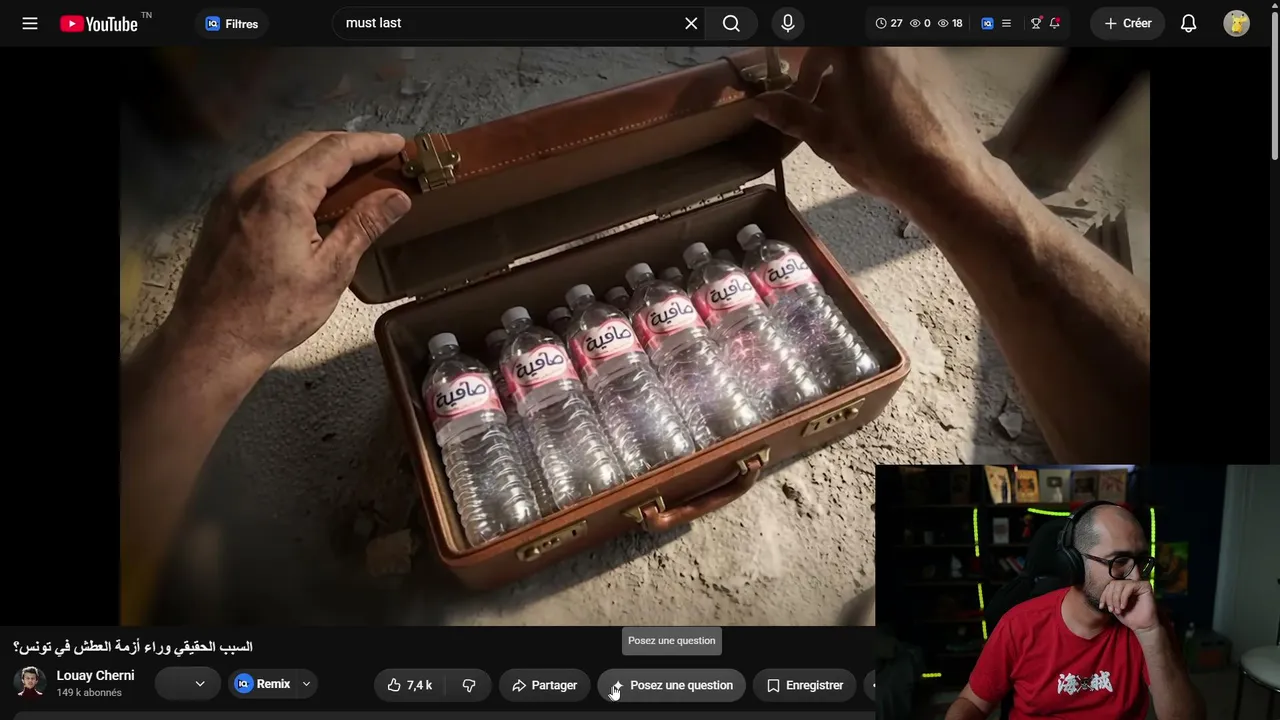Visit the Louay Cherni channel name link
Screen dimensions: 1280x720
(95, 675)
